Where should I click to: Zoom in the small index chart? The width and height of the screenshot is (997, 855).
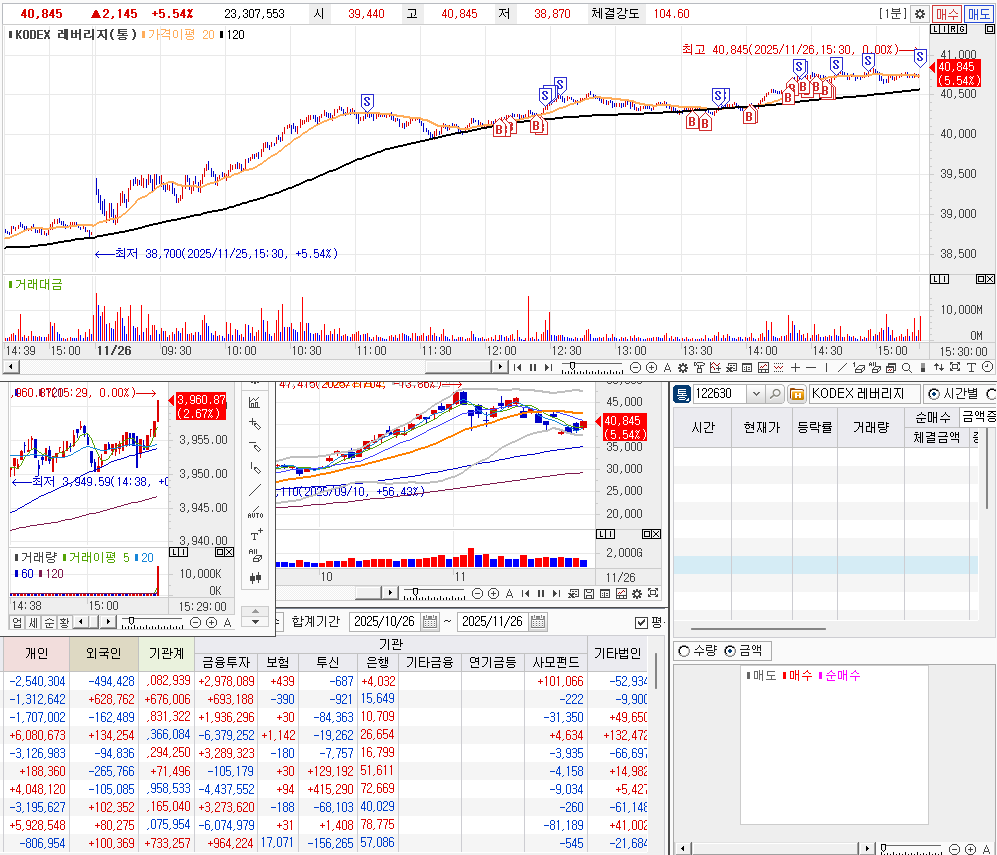211,623
